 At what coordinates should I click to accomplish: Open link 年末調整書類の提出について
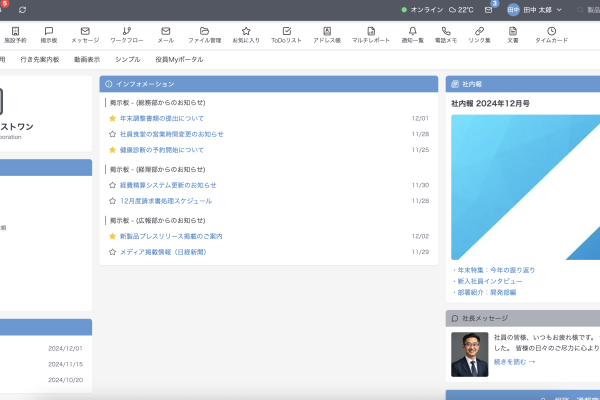coord(162,118)
